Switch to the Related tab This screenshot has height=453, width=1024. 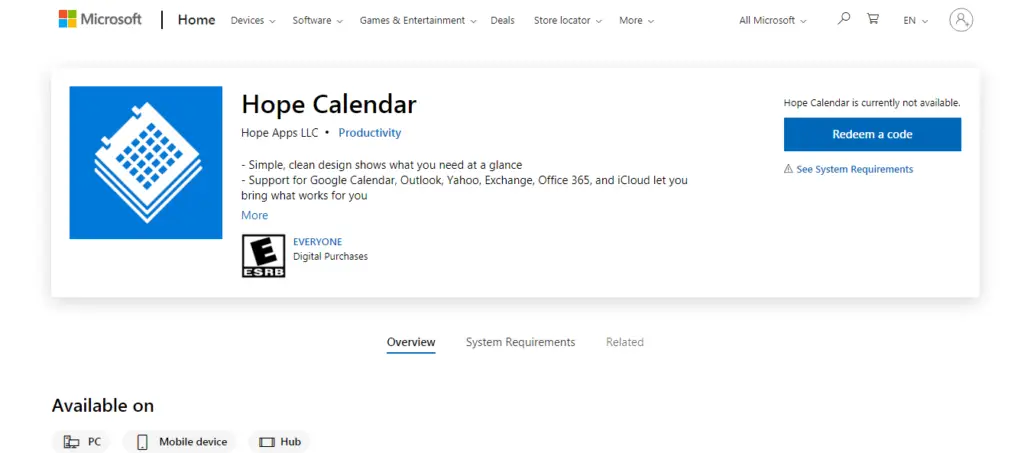click(624, 342)
